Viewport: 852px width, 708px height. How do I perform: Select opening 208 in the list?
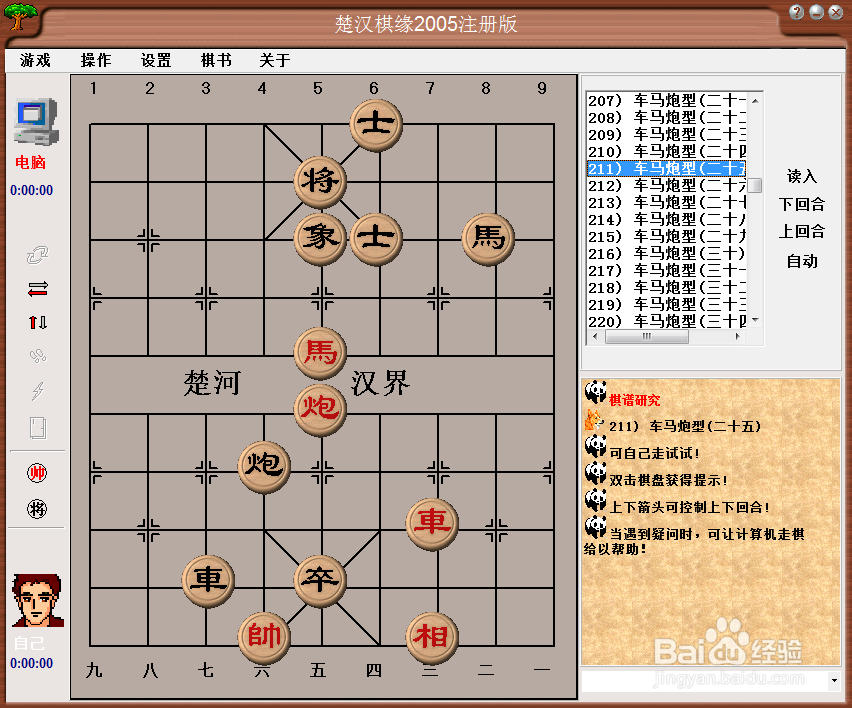pyautogui.click(x=672, y=119)
